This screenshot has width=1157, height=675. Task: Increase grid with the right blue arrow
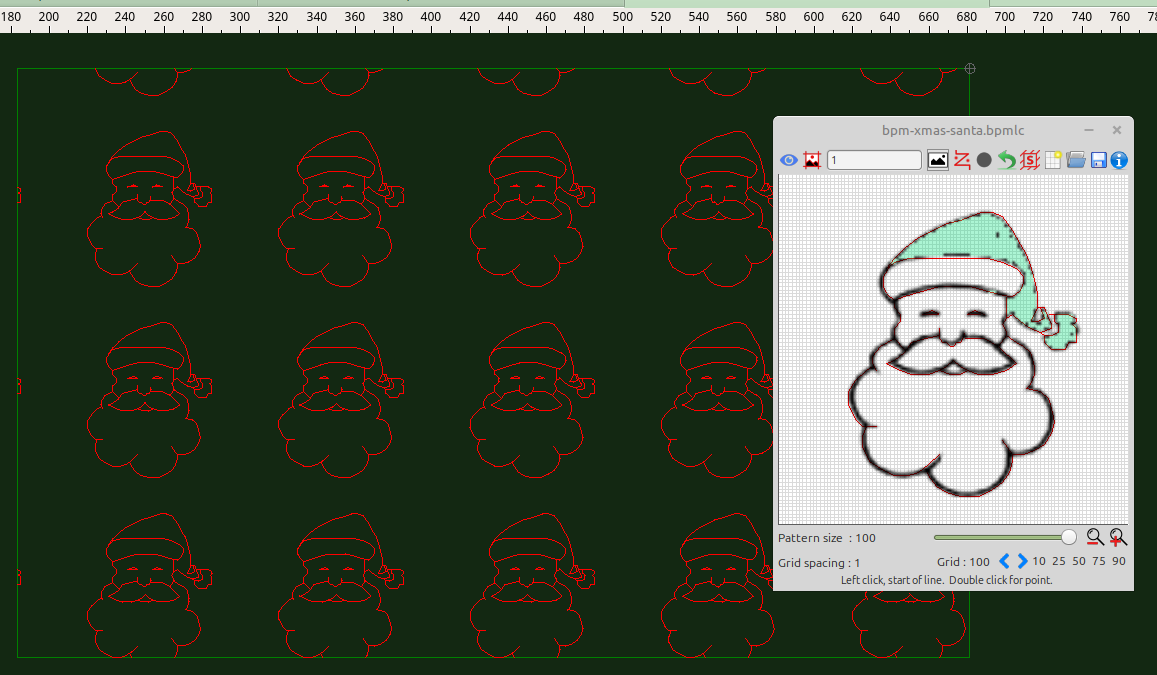point(1022,561)
